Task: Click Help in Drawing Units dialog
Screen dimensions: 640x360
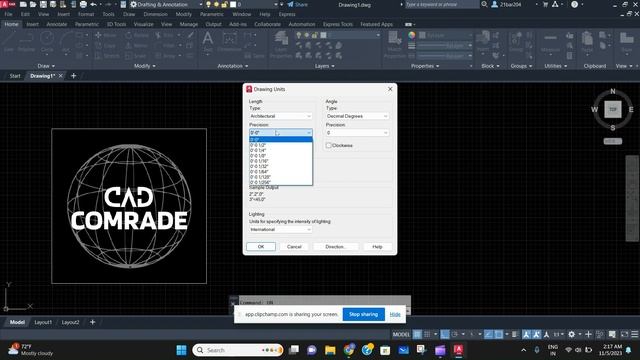Action: click(x=377, y=247)
